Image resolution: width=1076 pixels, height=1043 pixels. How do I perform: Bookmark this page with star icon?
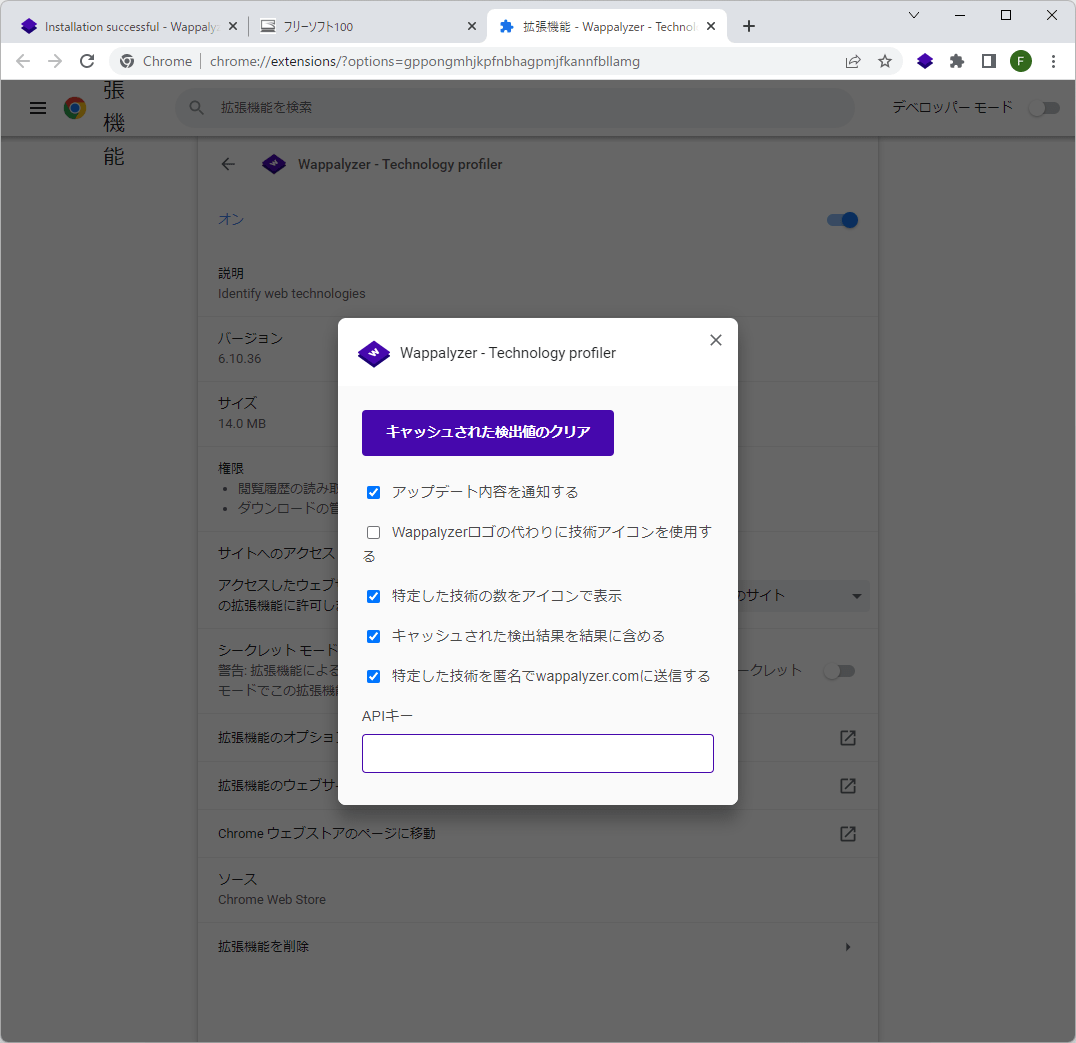885,61
